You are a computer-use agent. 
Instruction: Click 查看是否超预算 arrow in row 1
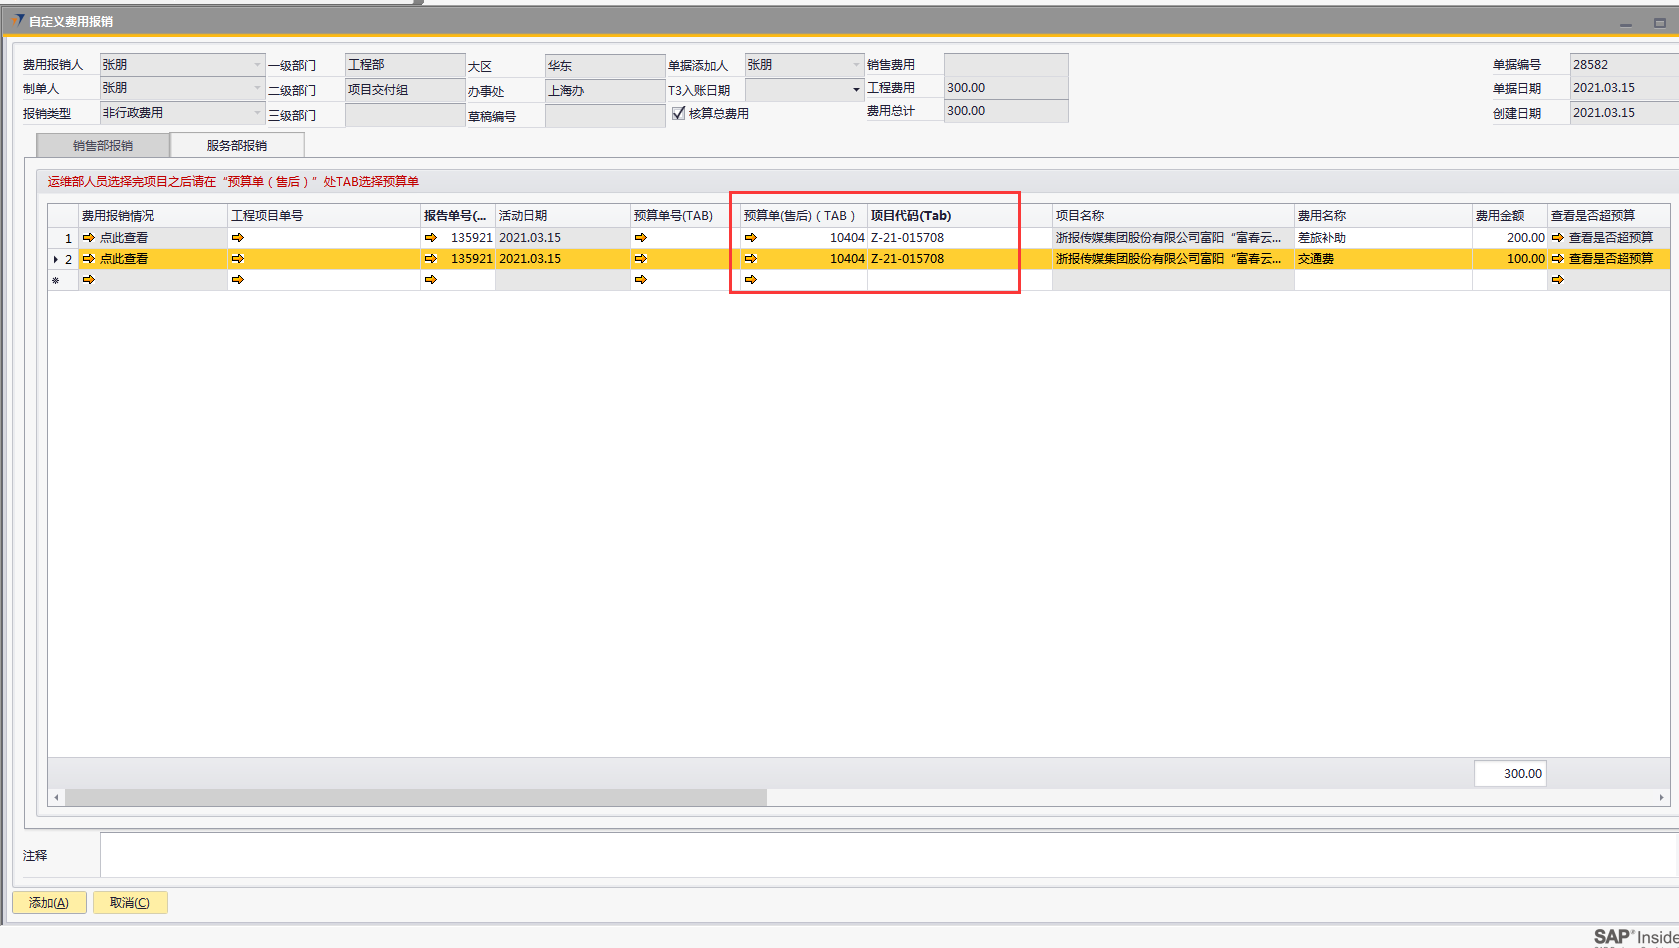[1558, 238]
